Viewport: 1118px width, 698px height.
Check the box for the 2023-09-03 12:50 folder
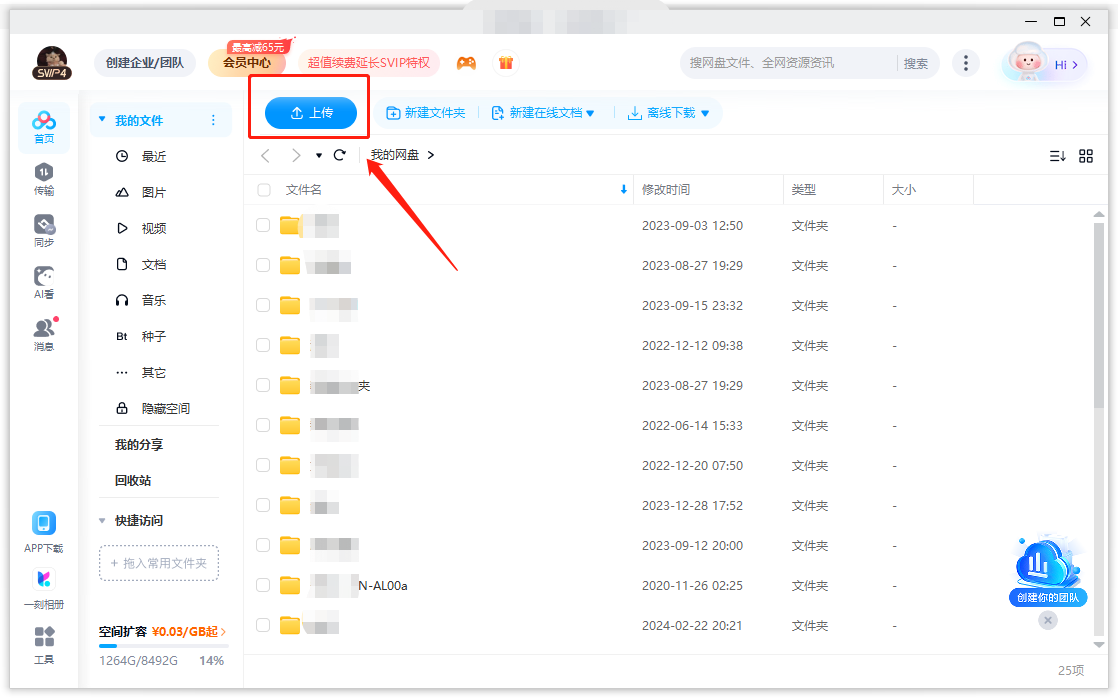point(263,225)
